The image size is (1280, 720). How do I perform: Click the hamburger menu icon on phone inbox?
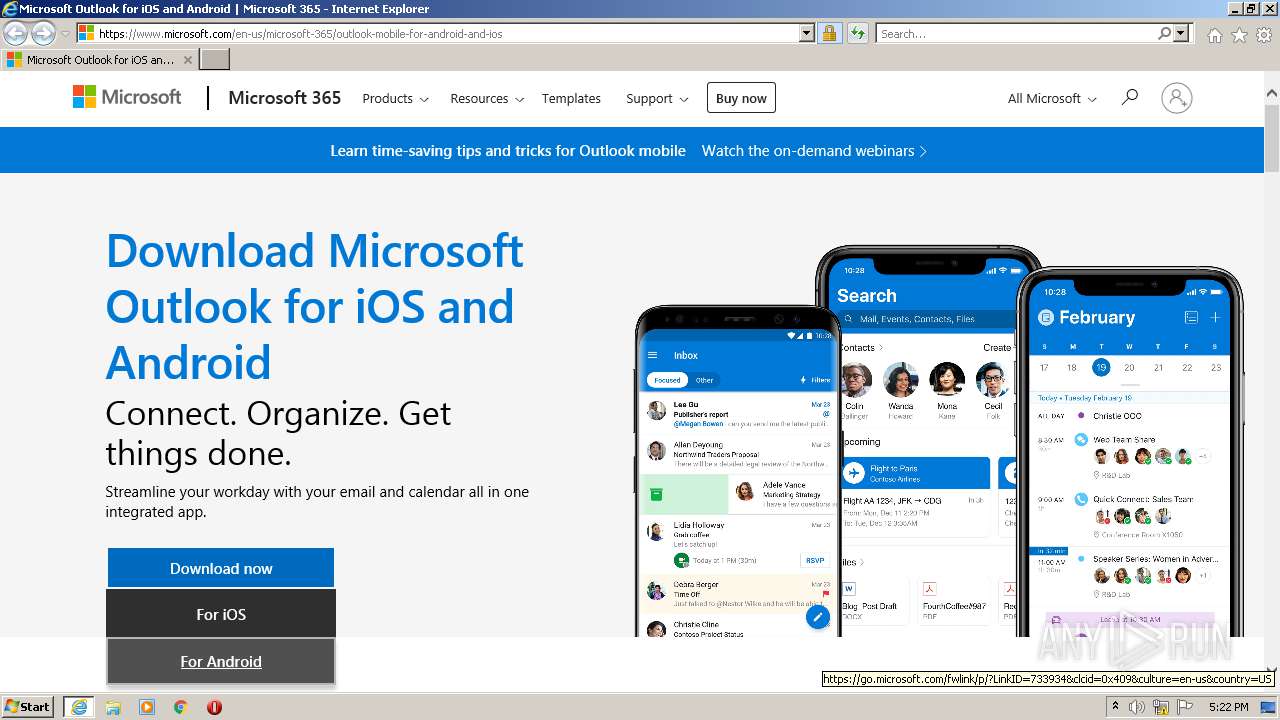(x=653, y=355)
